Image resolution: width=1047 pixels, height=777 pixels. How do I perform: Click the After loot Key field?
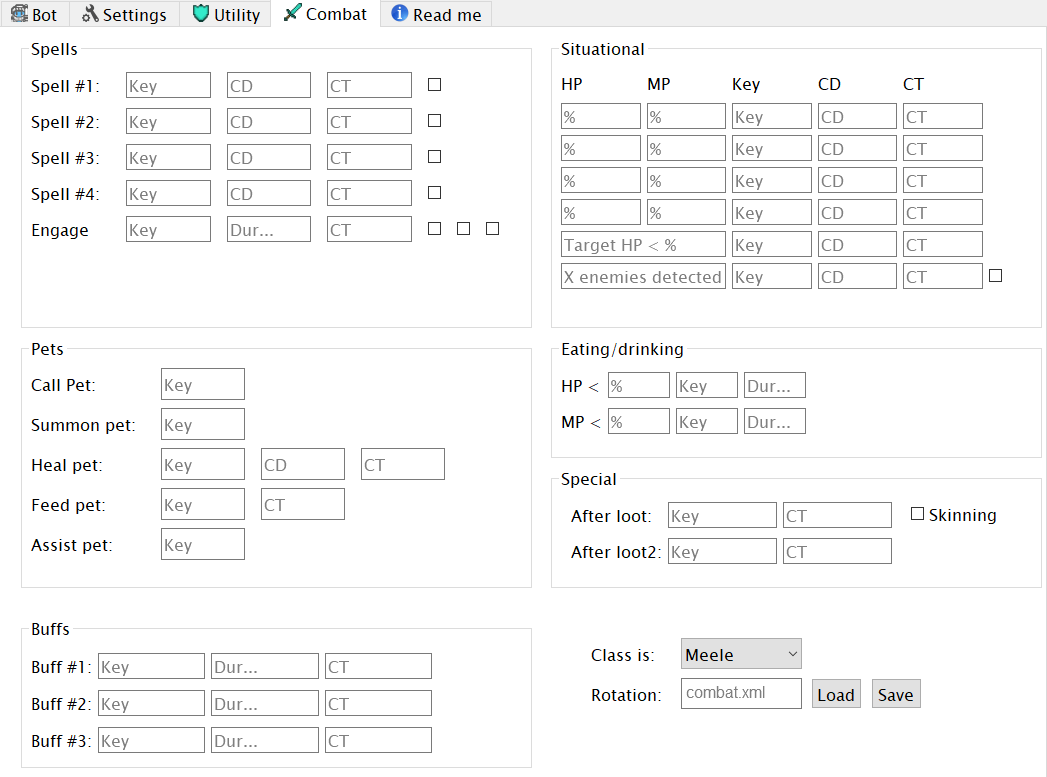pos(722,515)
